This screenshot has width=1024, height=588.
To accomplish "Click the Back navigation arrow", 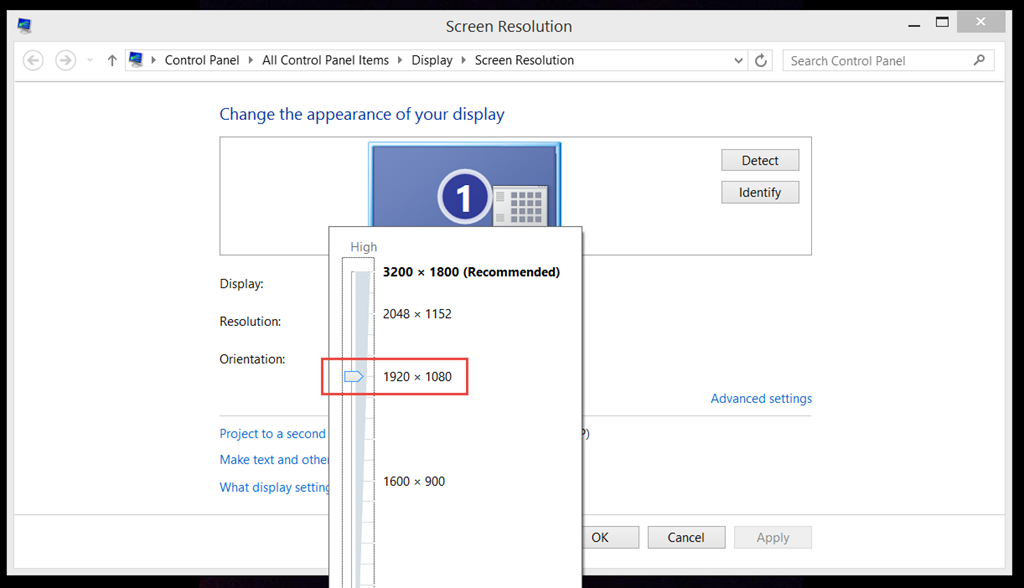I will tap(33, 60).
